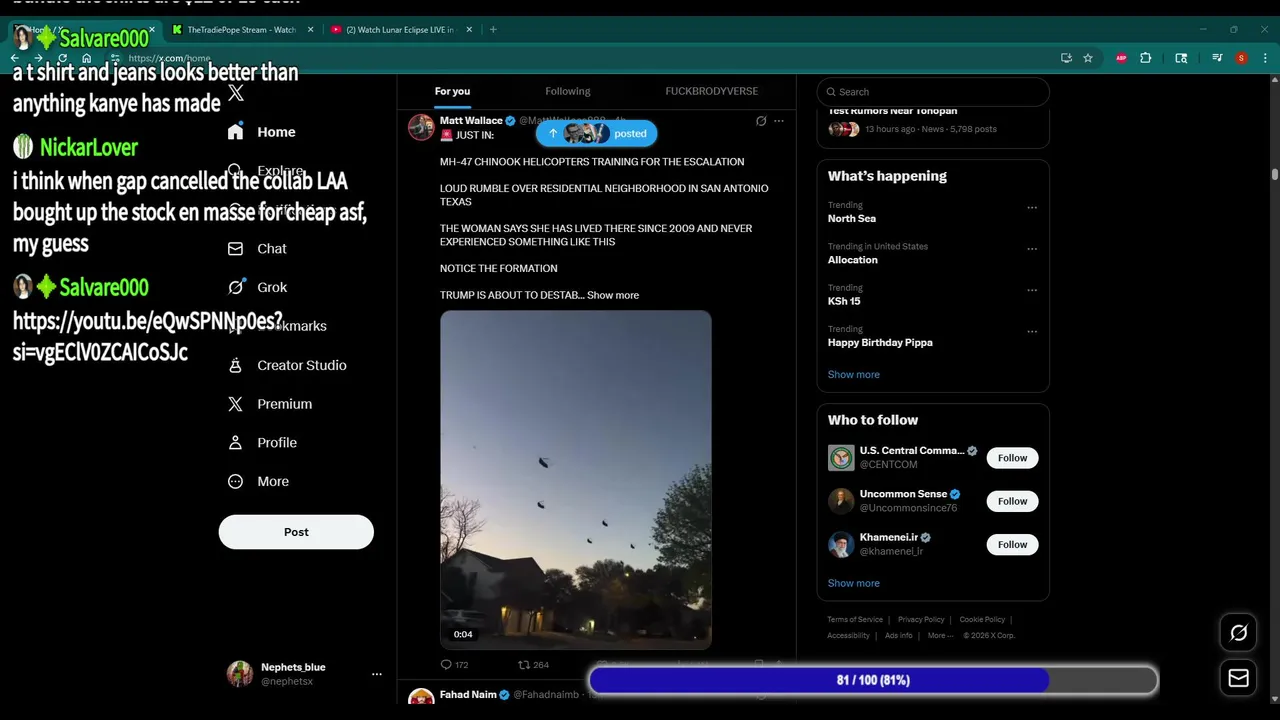Click the Search field on X
The width and height of the screenshot is (1280, 720).
point(933,92)
